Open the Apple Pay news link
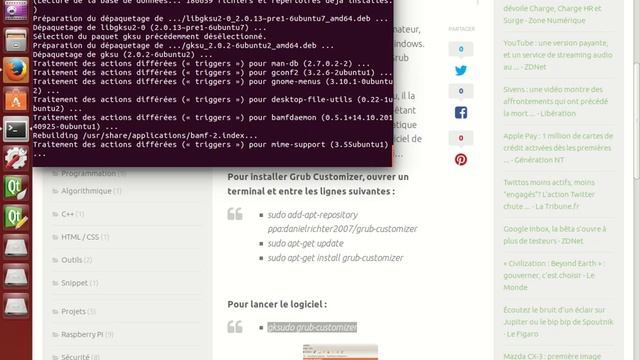 click(x=558, y=148)
